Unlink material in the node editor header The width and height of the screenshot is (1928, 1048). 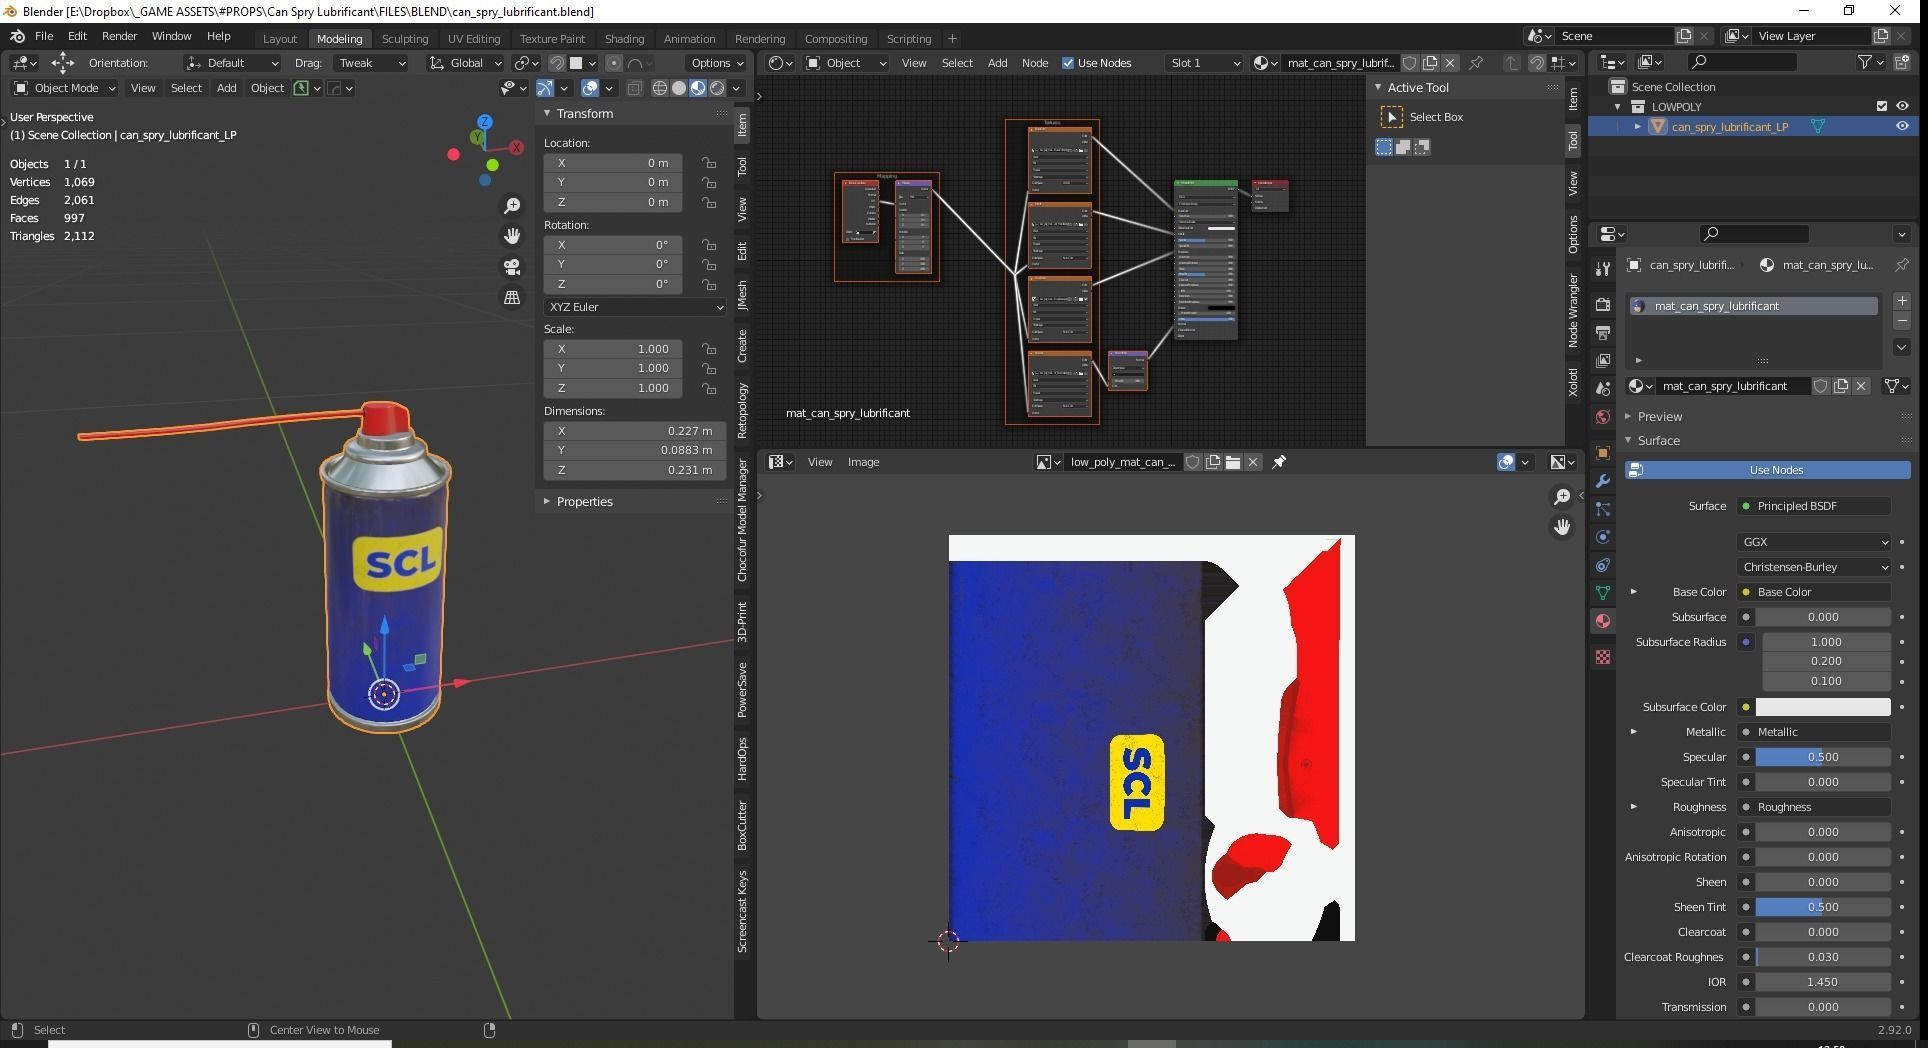pyautogui.click(x=1450, y=63)
